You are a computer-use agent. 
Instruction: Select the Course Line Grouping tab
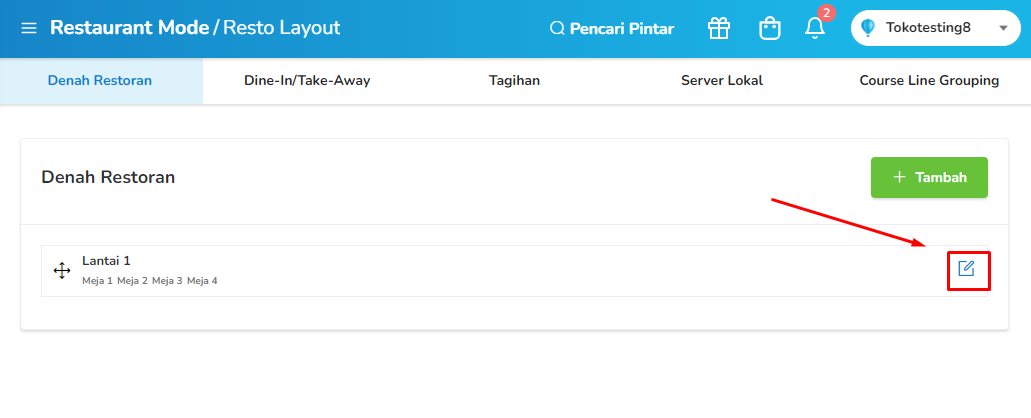click(x=929, y=81)
